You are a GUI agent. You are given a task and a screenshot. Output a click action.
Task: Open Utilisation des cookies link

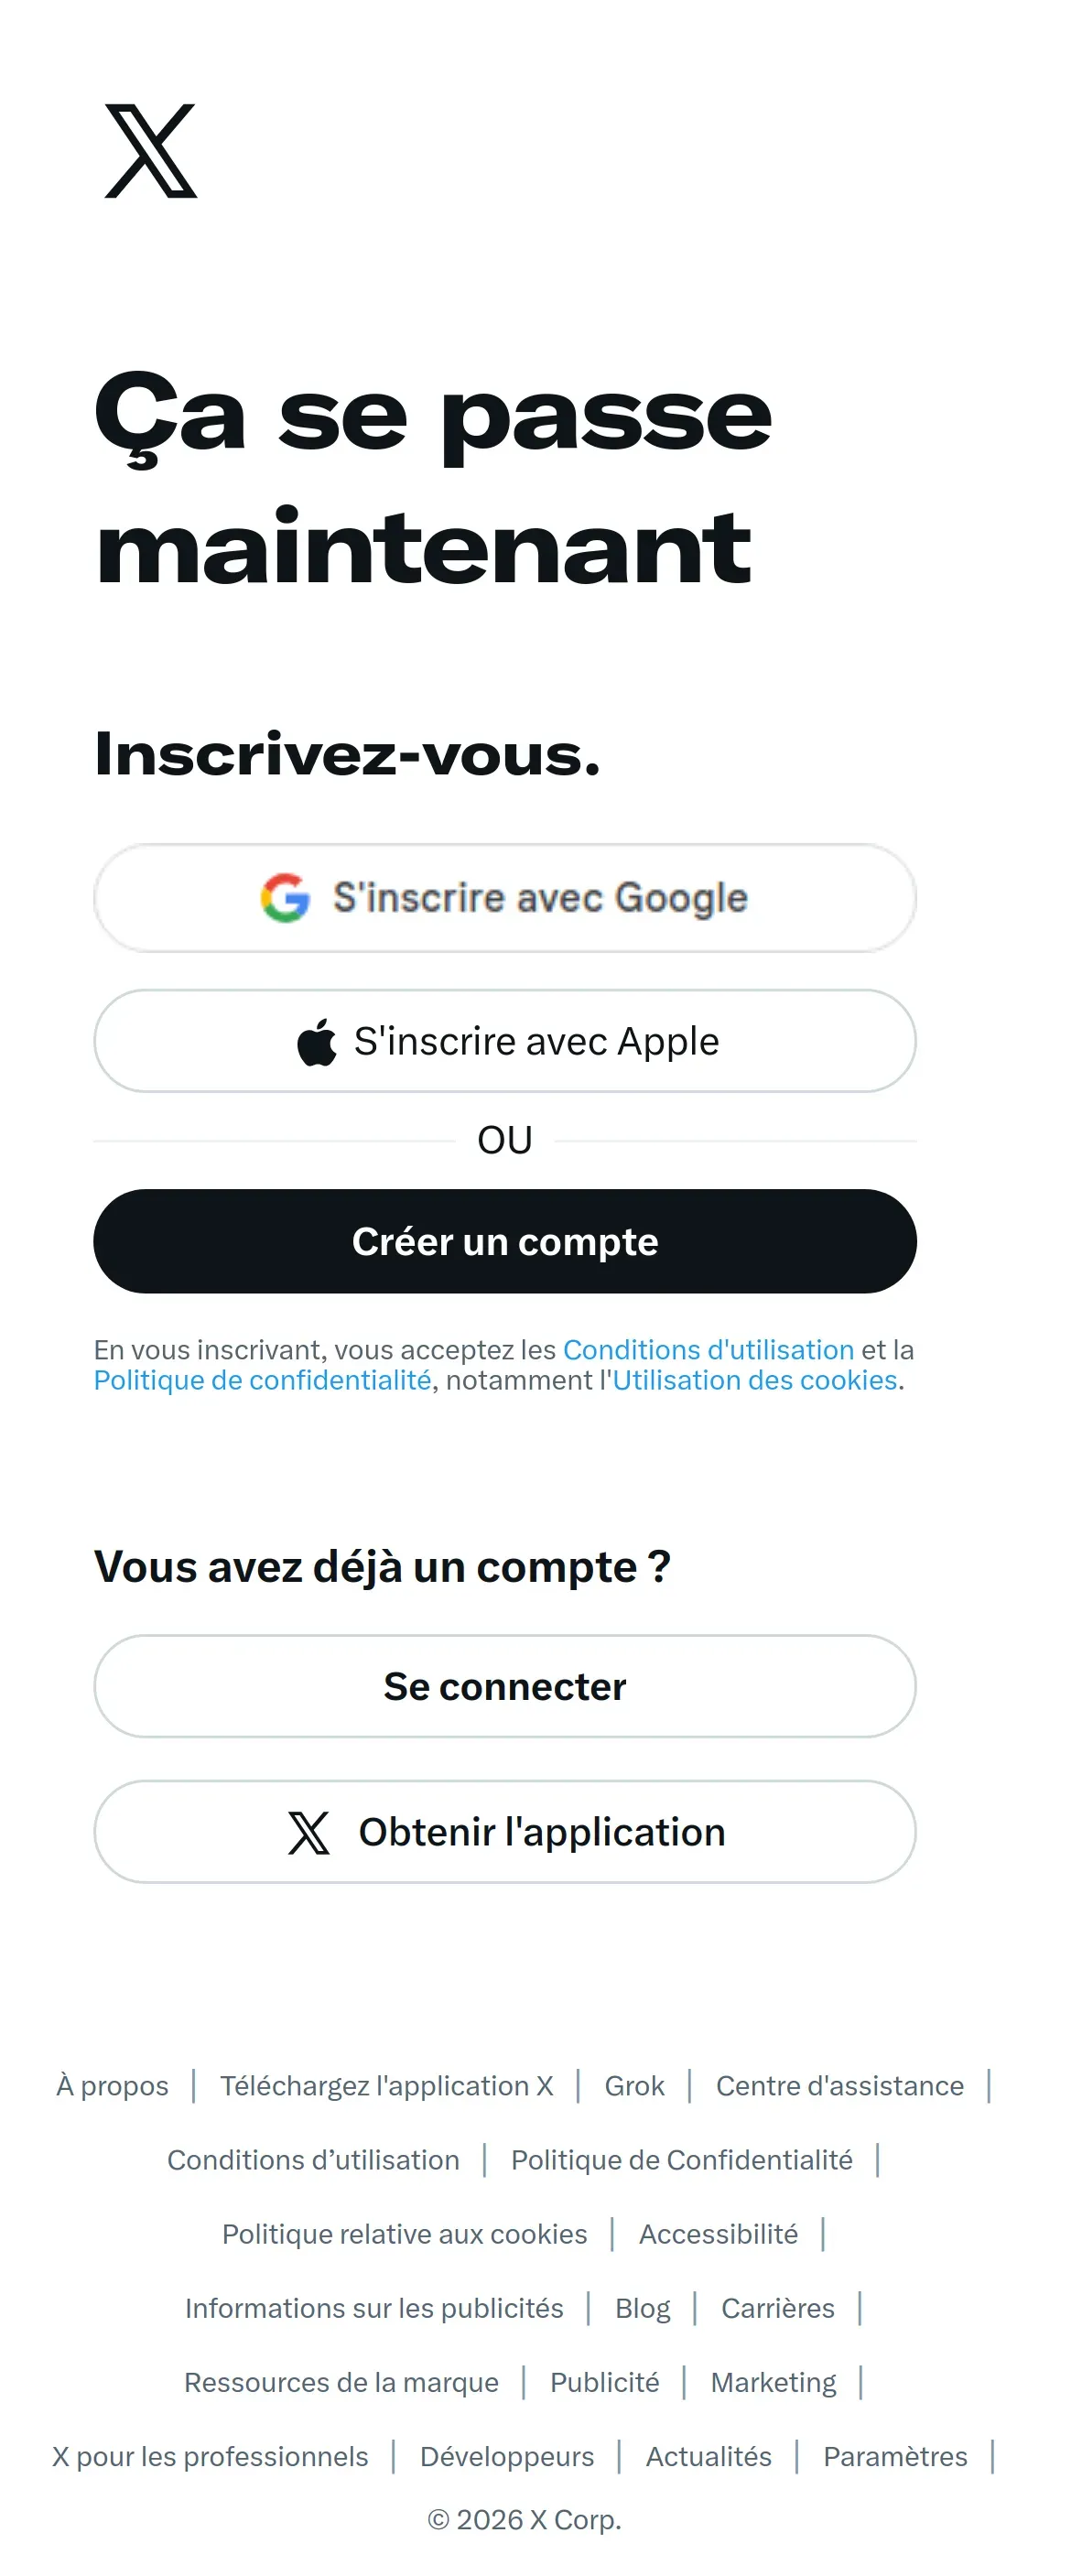[755, 1380]
